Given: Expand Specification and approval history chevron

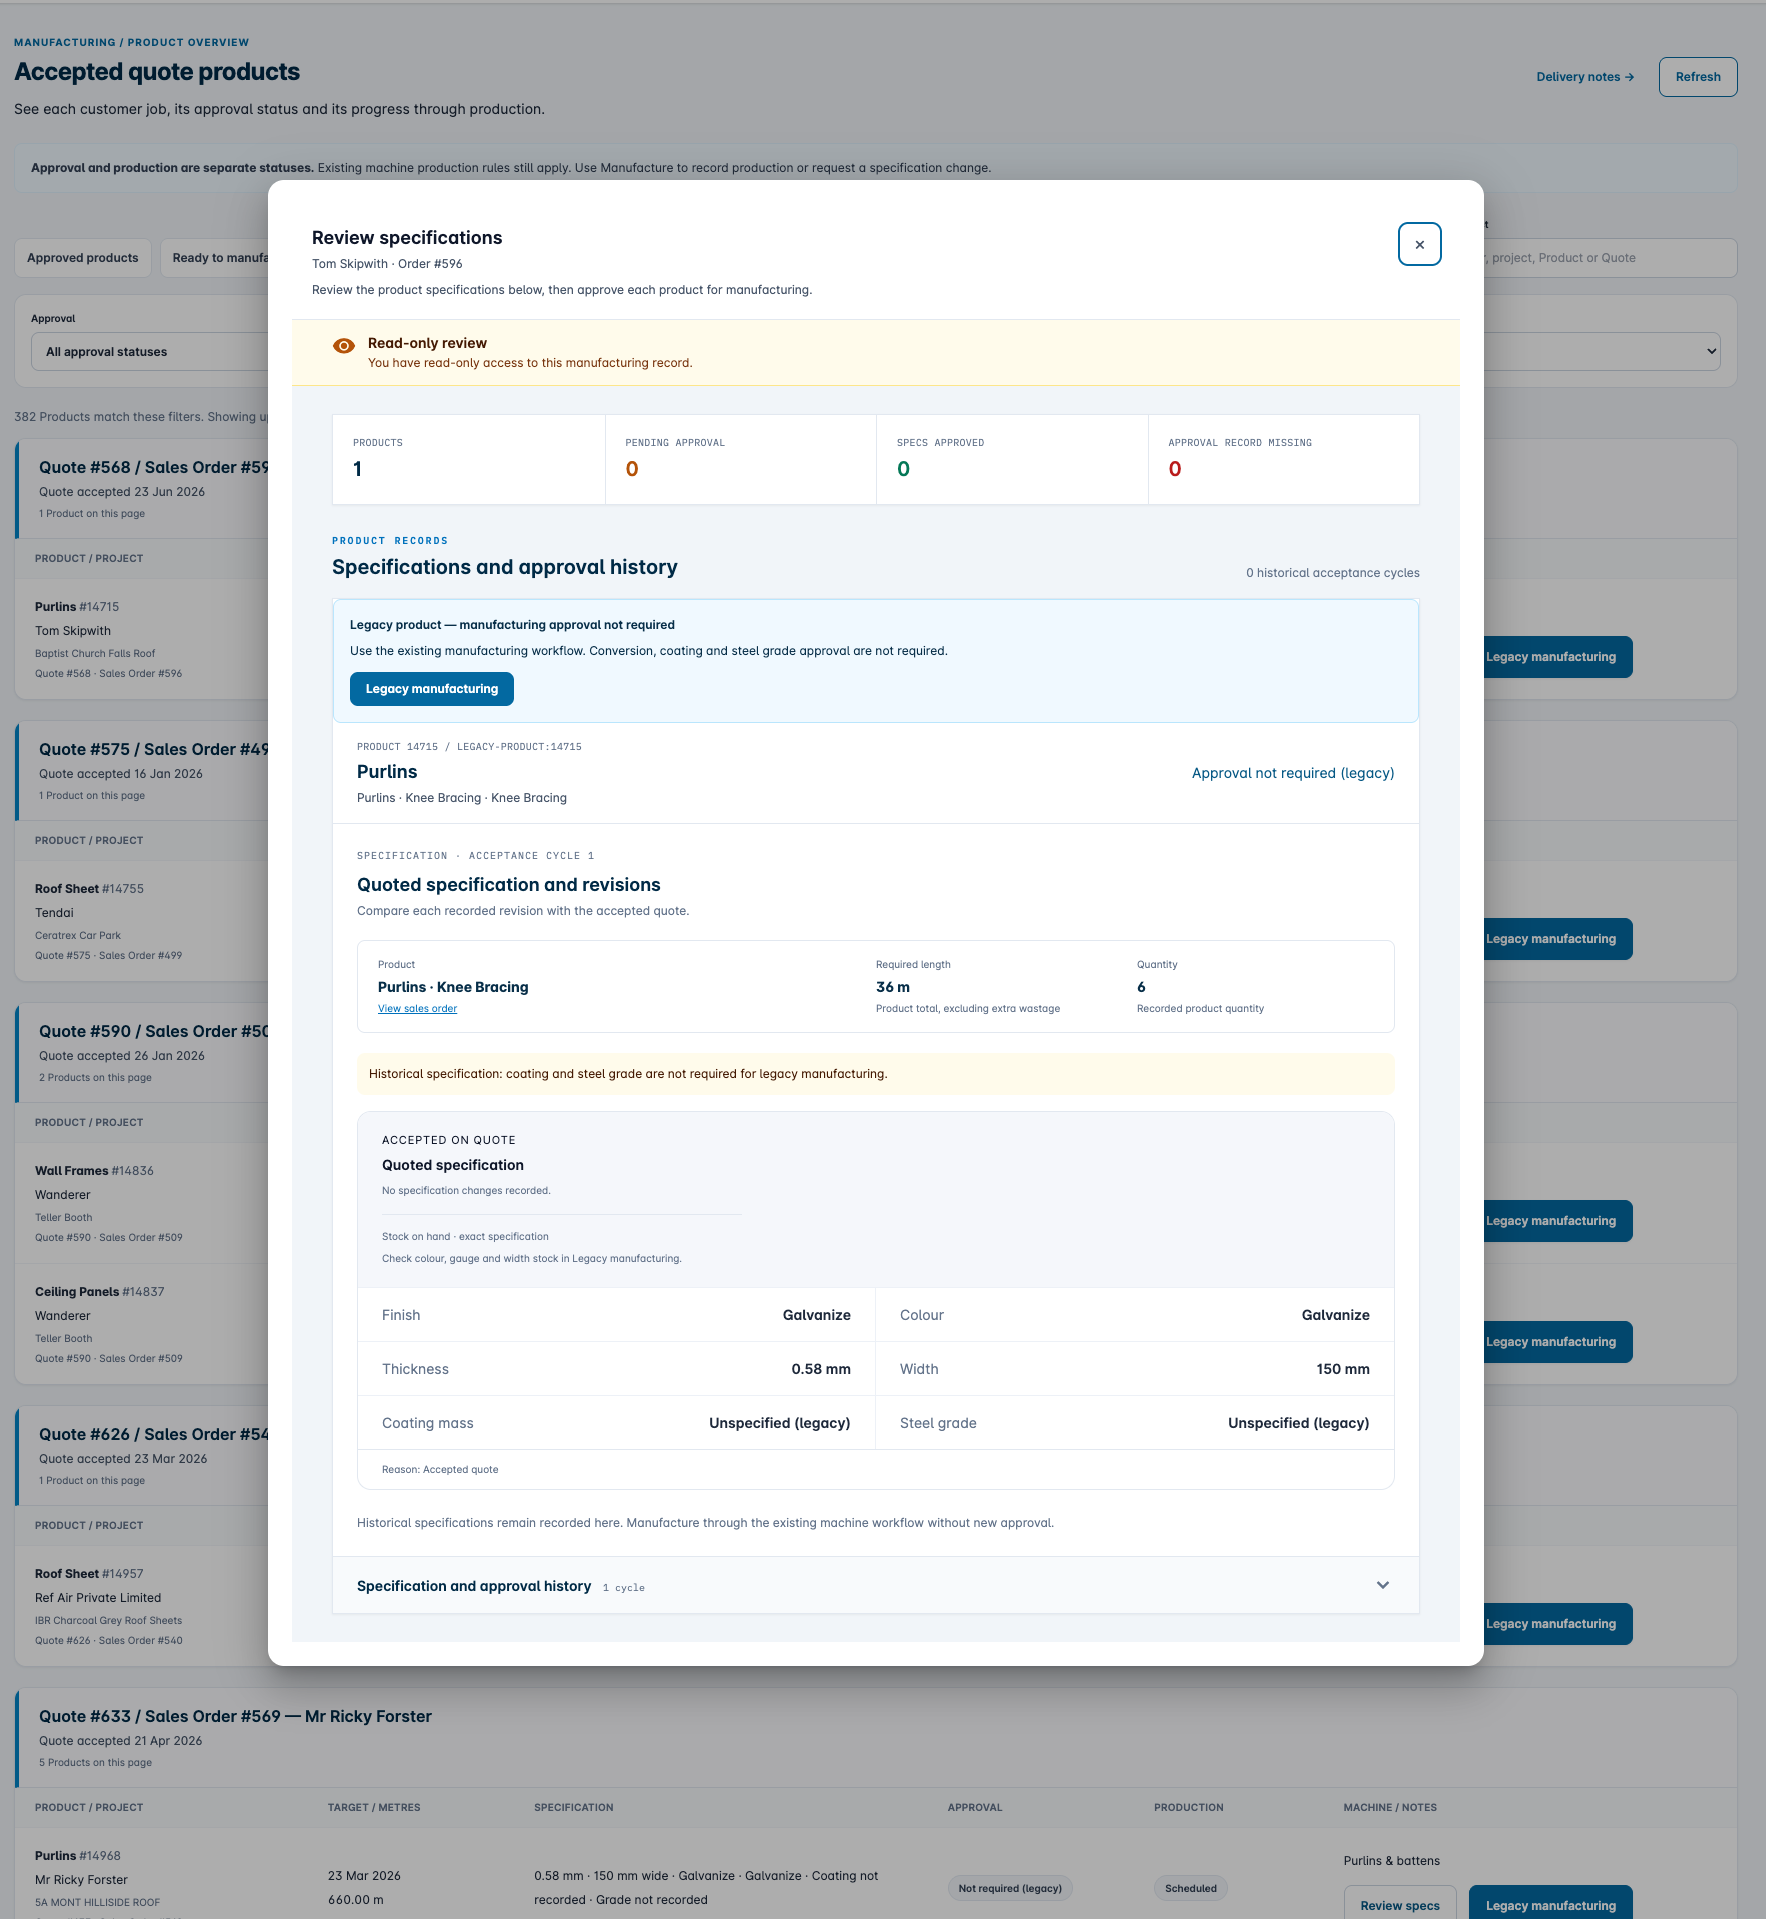Looking at the screenshot, I should [1383, 1585].
